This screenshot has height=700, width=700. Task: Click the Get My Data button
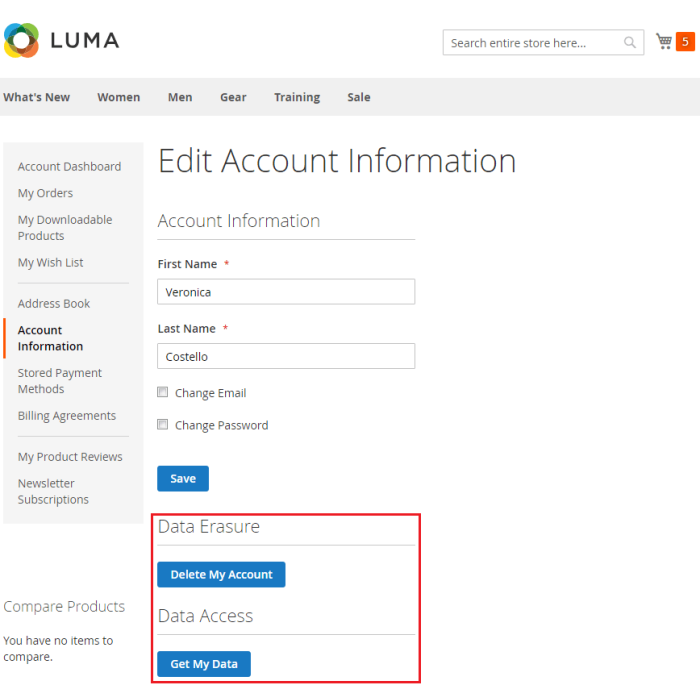click(204, 664)
